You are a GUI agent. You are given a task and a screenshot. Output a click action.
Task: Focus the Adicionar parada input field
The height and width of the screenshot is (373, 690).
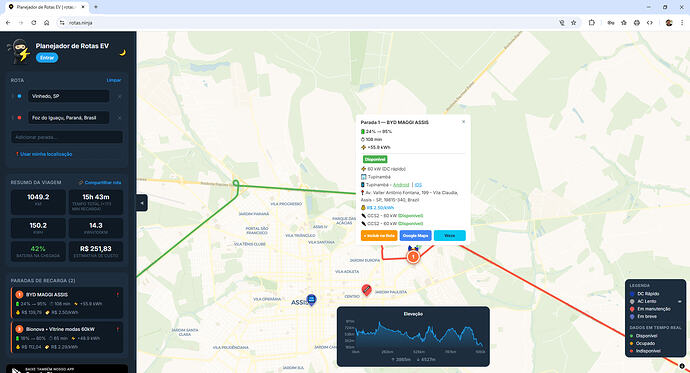(67, 137)
